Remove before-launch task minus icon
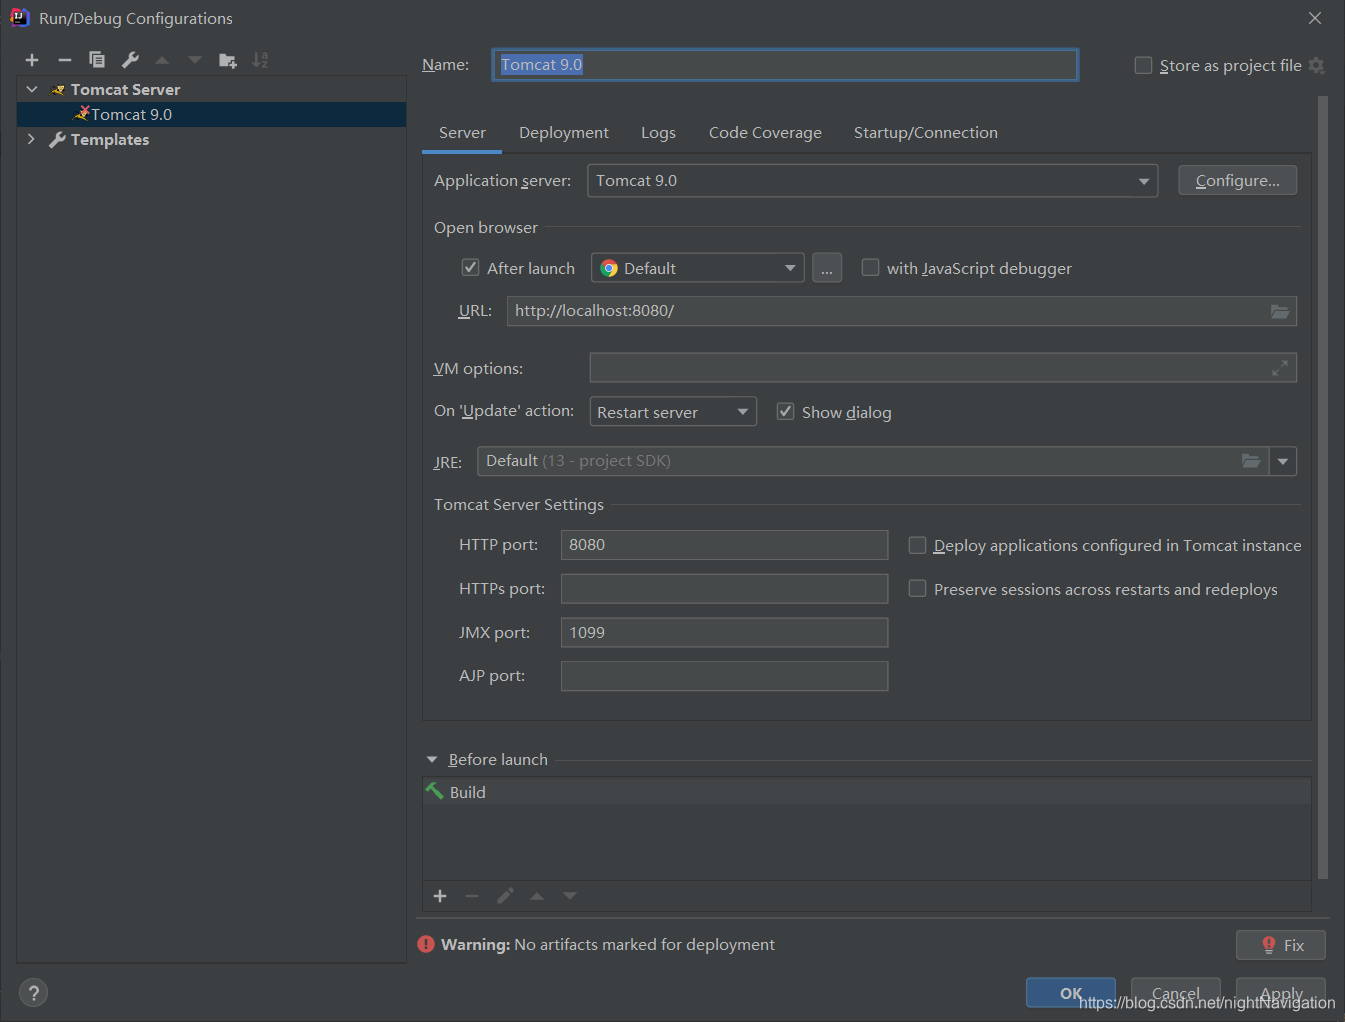The width and height of the screenshot is (1345, 1022). pos(472,896)
